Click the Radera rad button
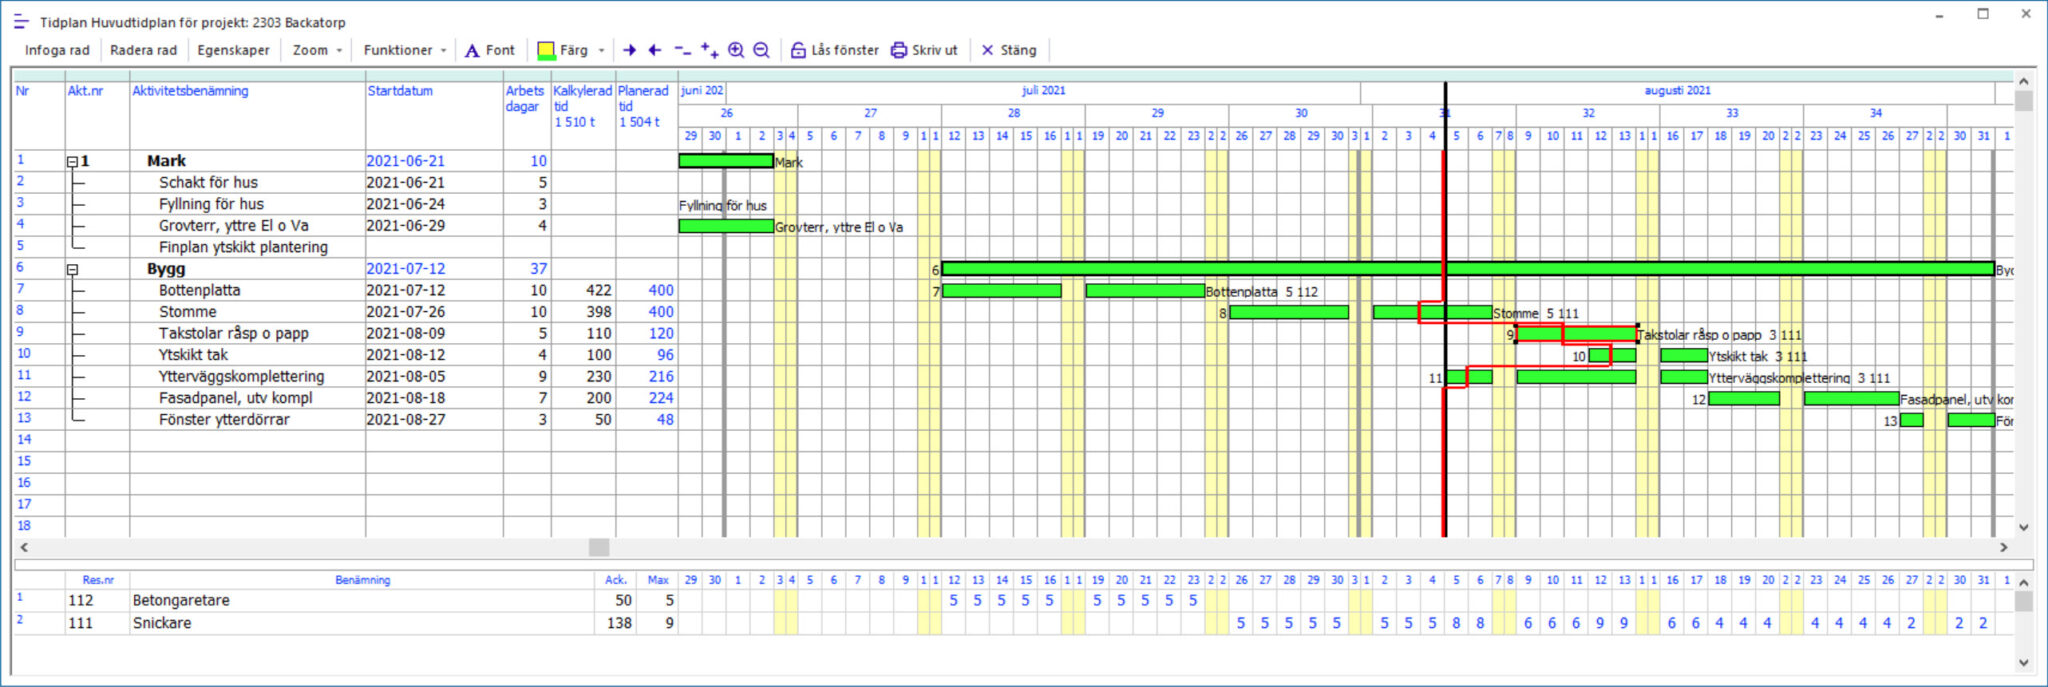The image size is (2048, 687). click(143, 50)
